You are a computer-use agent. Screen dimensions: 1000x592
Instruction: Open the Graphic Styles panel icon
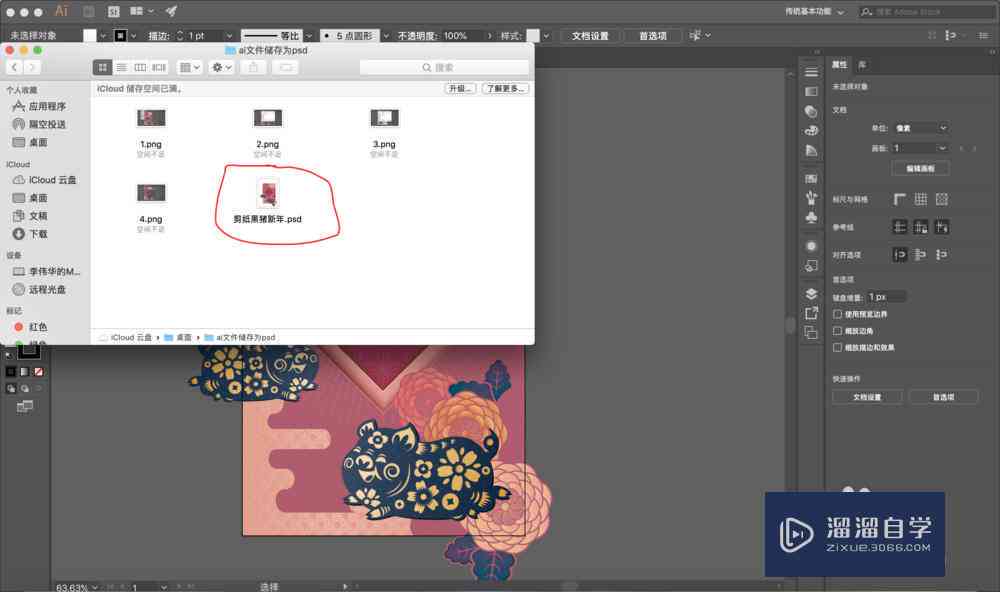811,265
